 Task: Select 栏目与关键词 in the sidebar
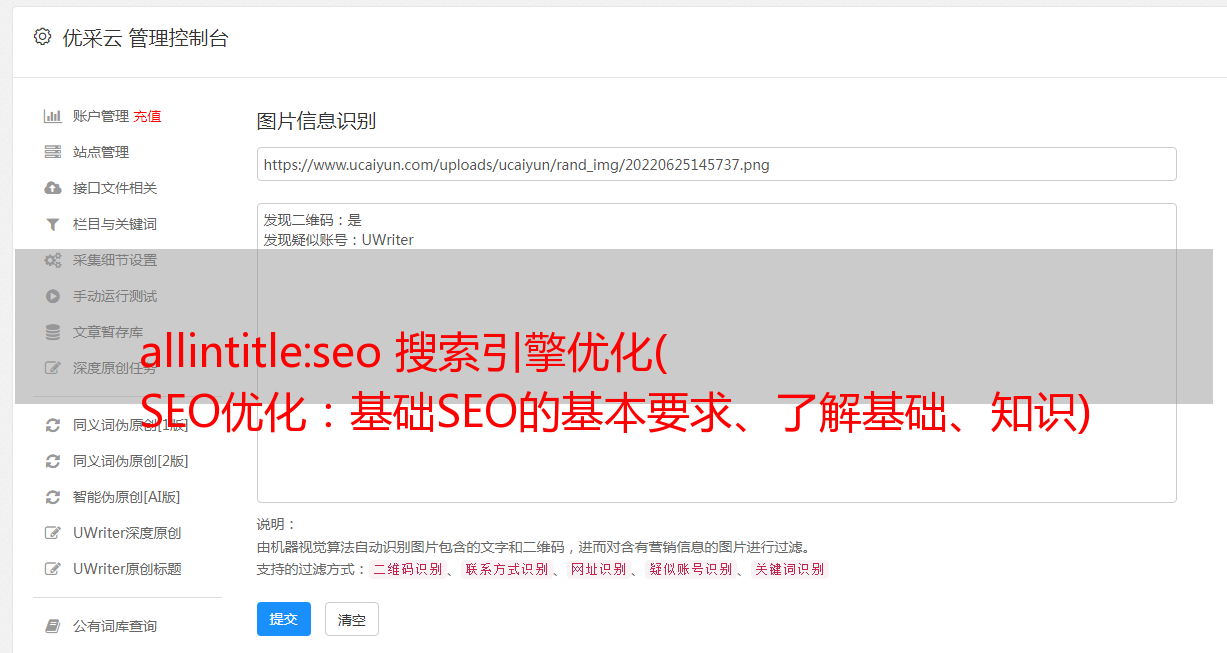tap(115, 224)
